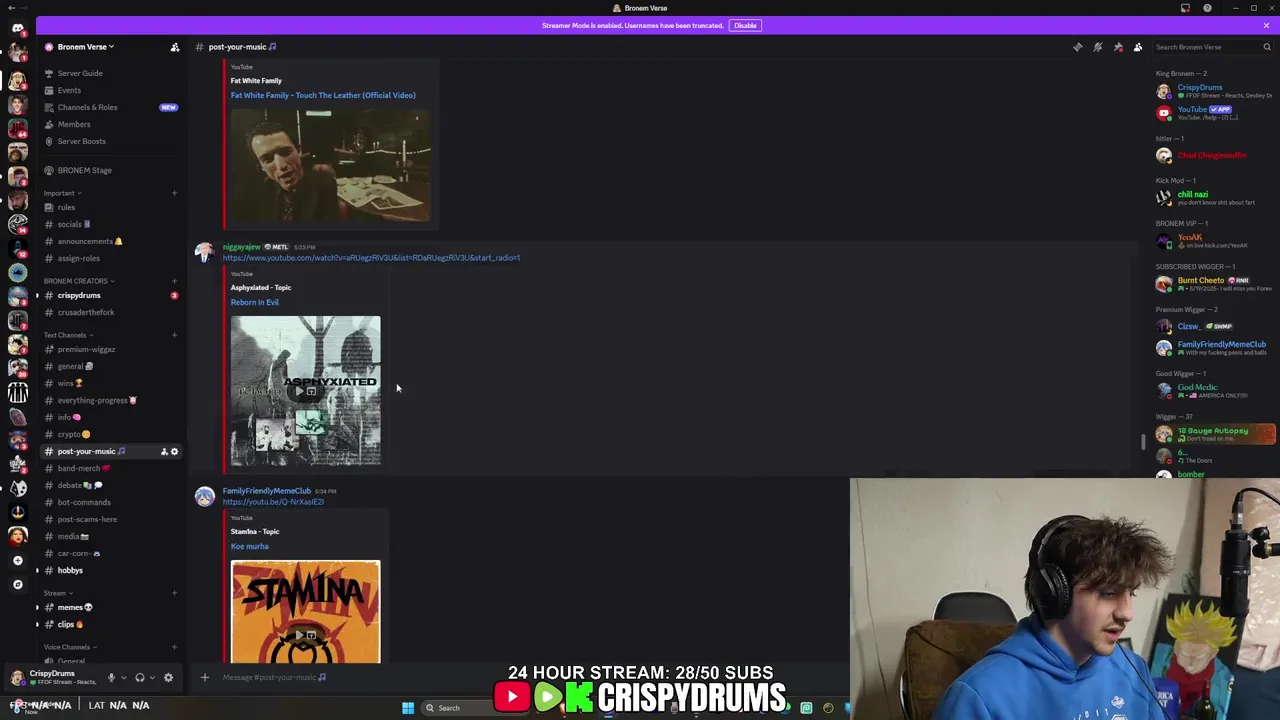Click Add a Server plus button
The width and height of the screenshot is (1280, 720).
pyautogui.click(x=17, y=560)
